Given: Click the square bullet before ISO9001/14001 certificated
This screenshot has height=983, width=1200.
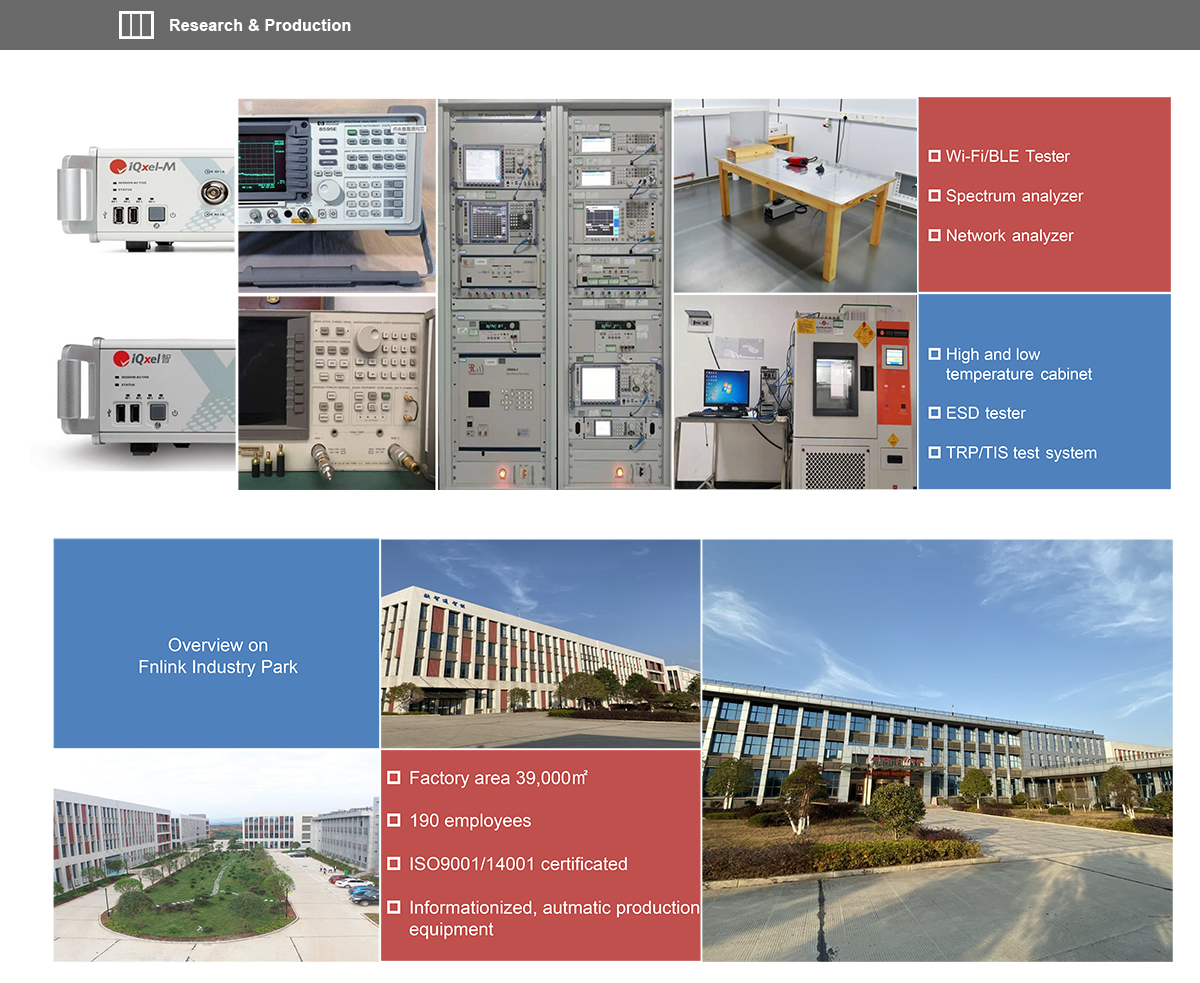Looking at the screenshot, I should [x=394, y=864].
